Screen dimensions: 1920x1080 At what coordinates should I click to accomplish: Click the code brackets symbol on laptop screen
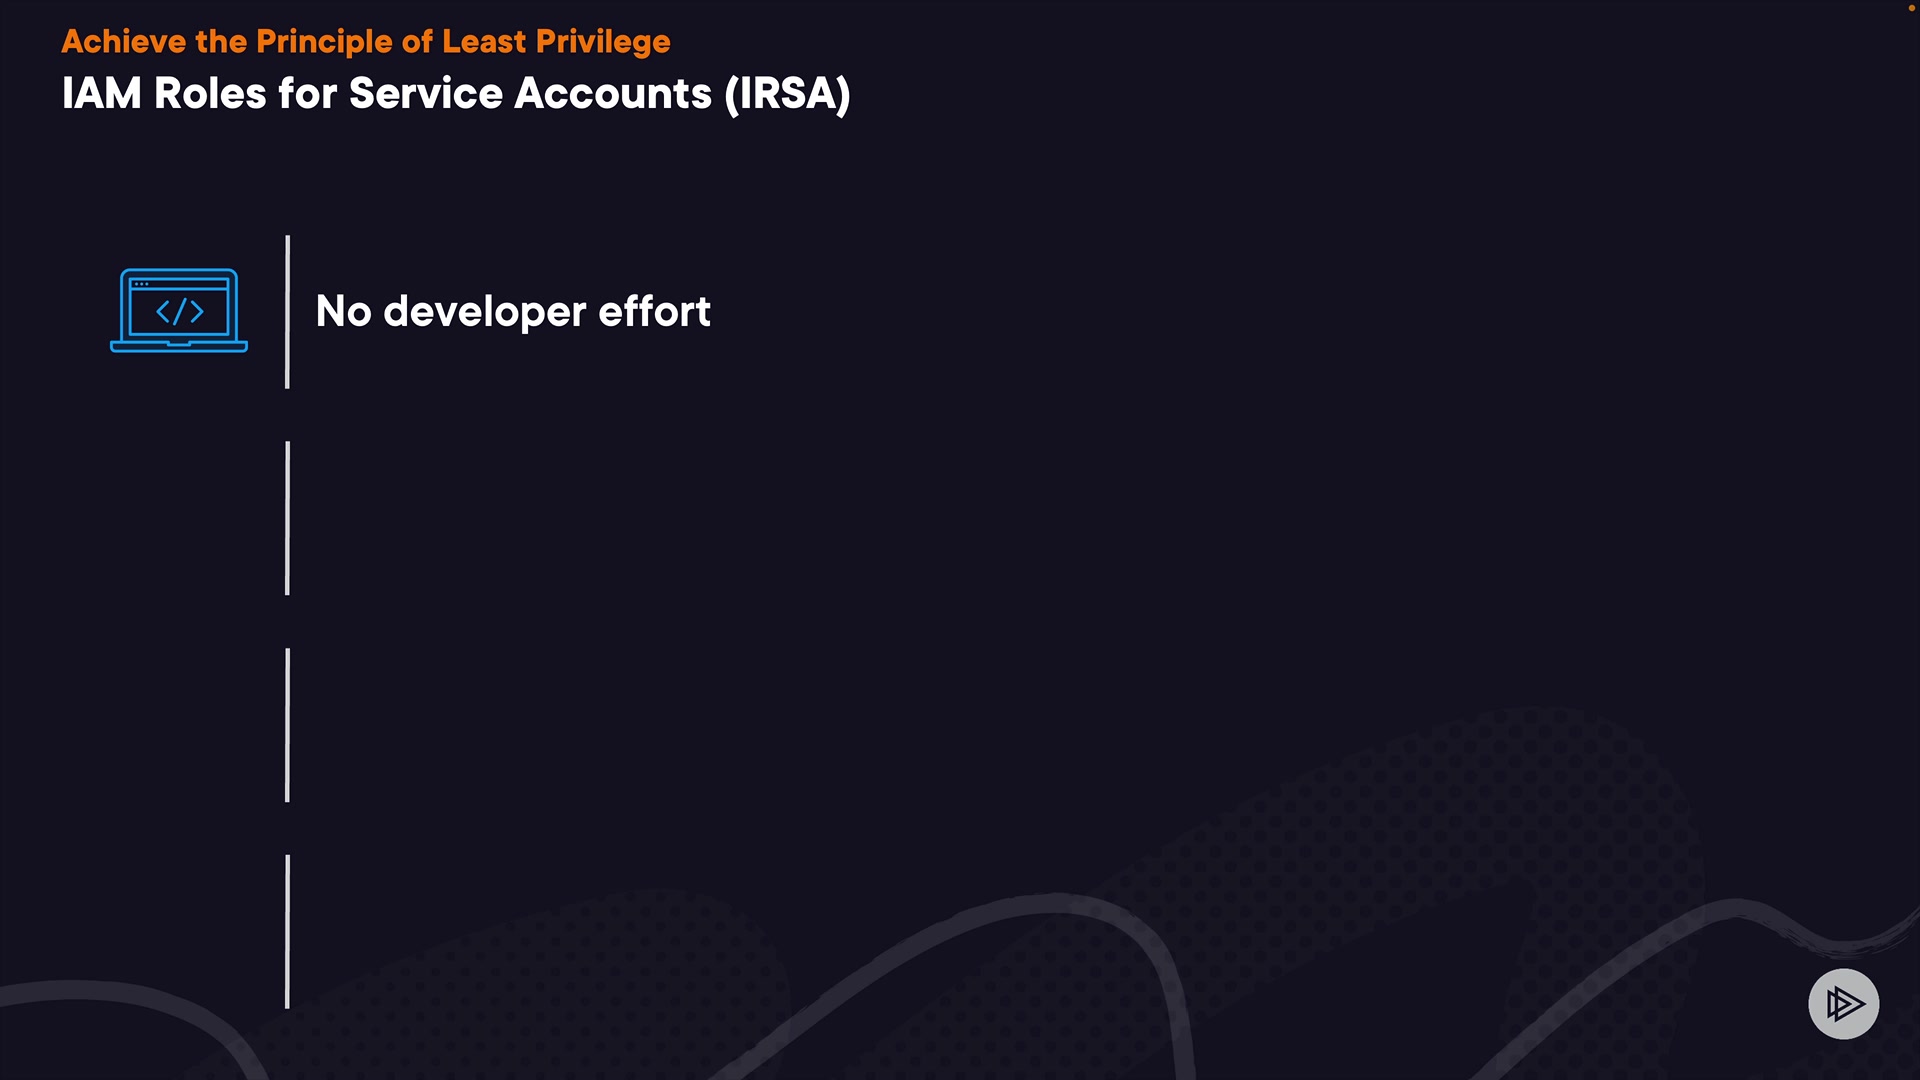180,312
